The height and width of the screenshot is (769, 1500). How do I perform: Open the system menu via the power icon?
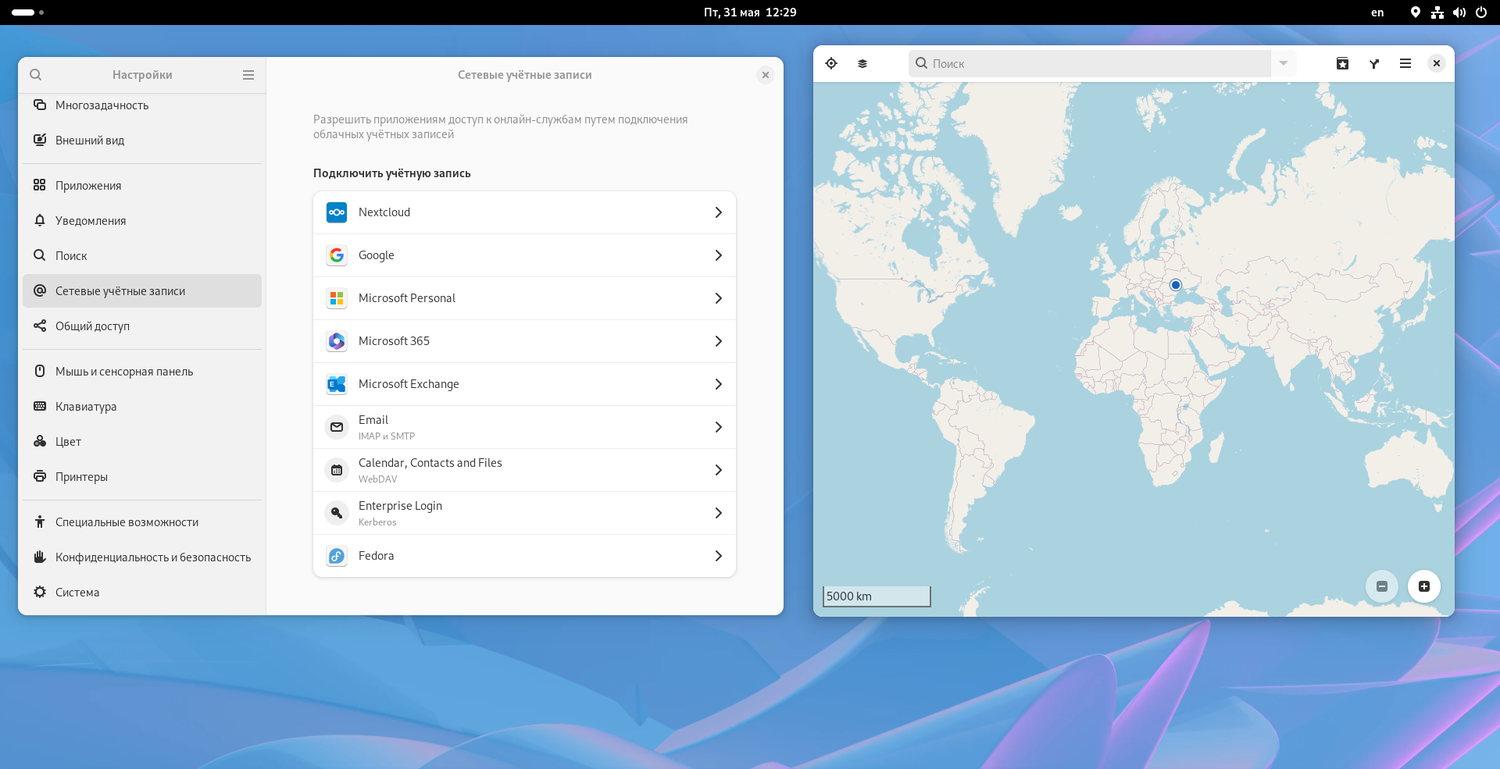pyautogui.click(x=1481, y=12)
